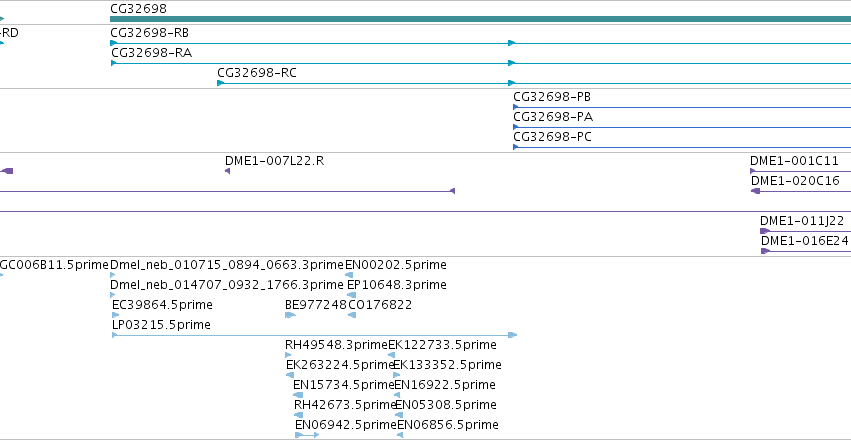Click the CG32698-PC start arrow
The image size is (851, 440).
tap(516, 148)
